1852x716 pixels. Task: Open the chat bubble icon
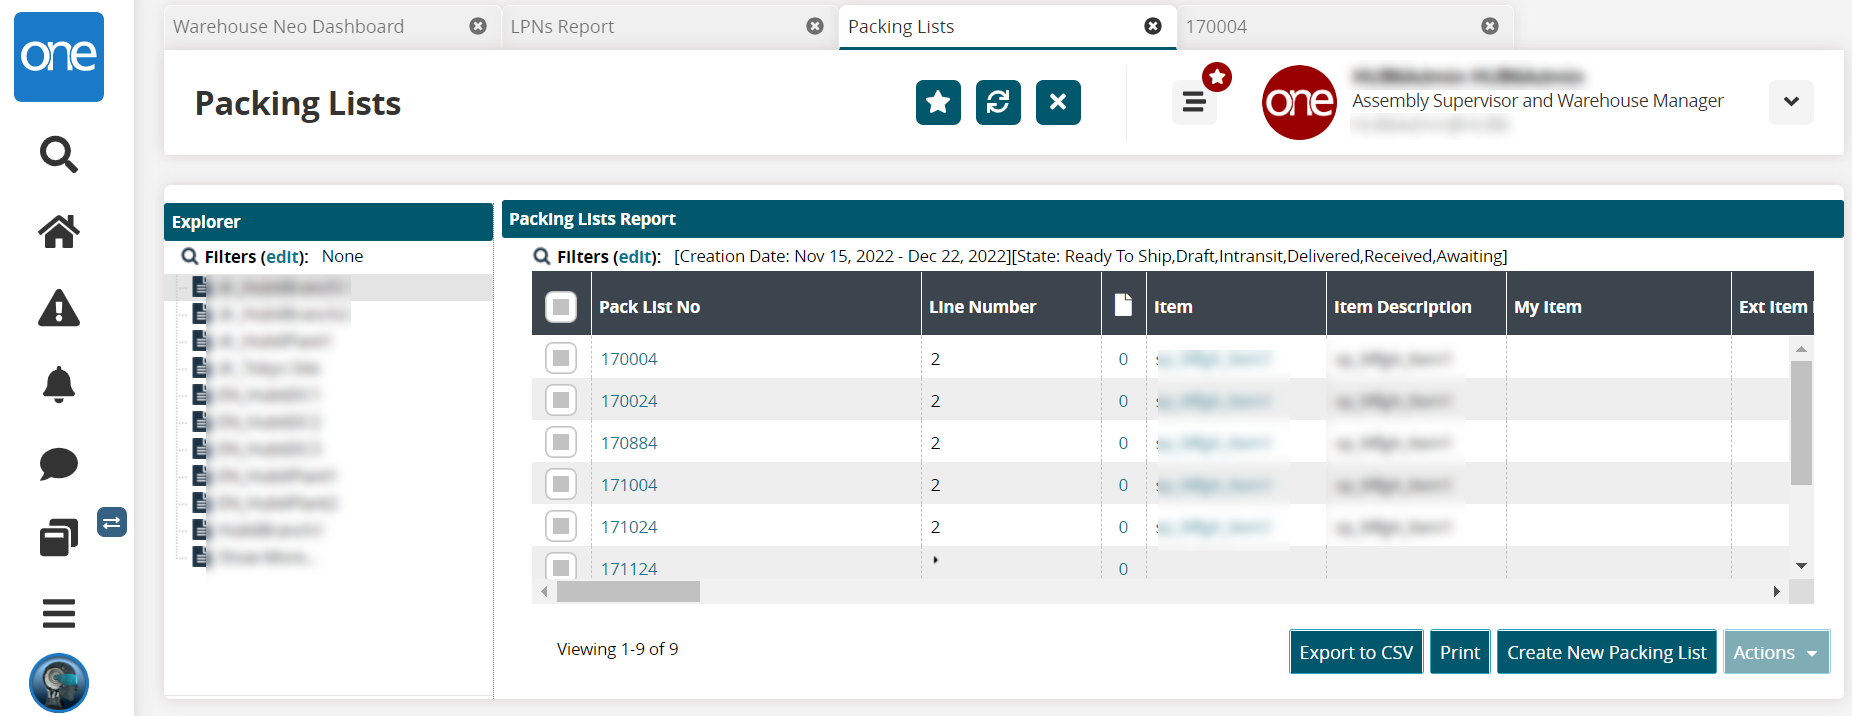pyautogui.click(x=59, y=464)
